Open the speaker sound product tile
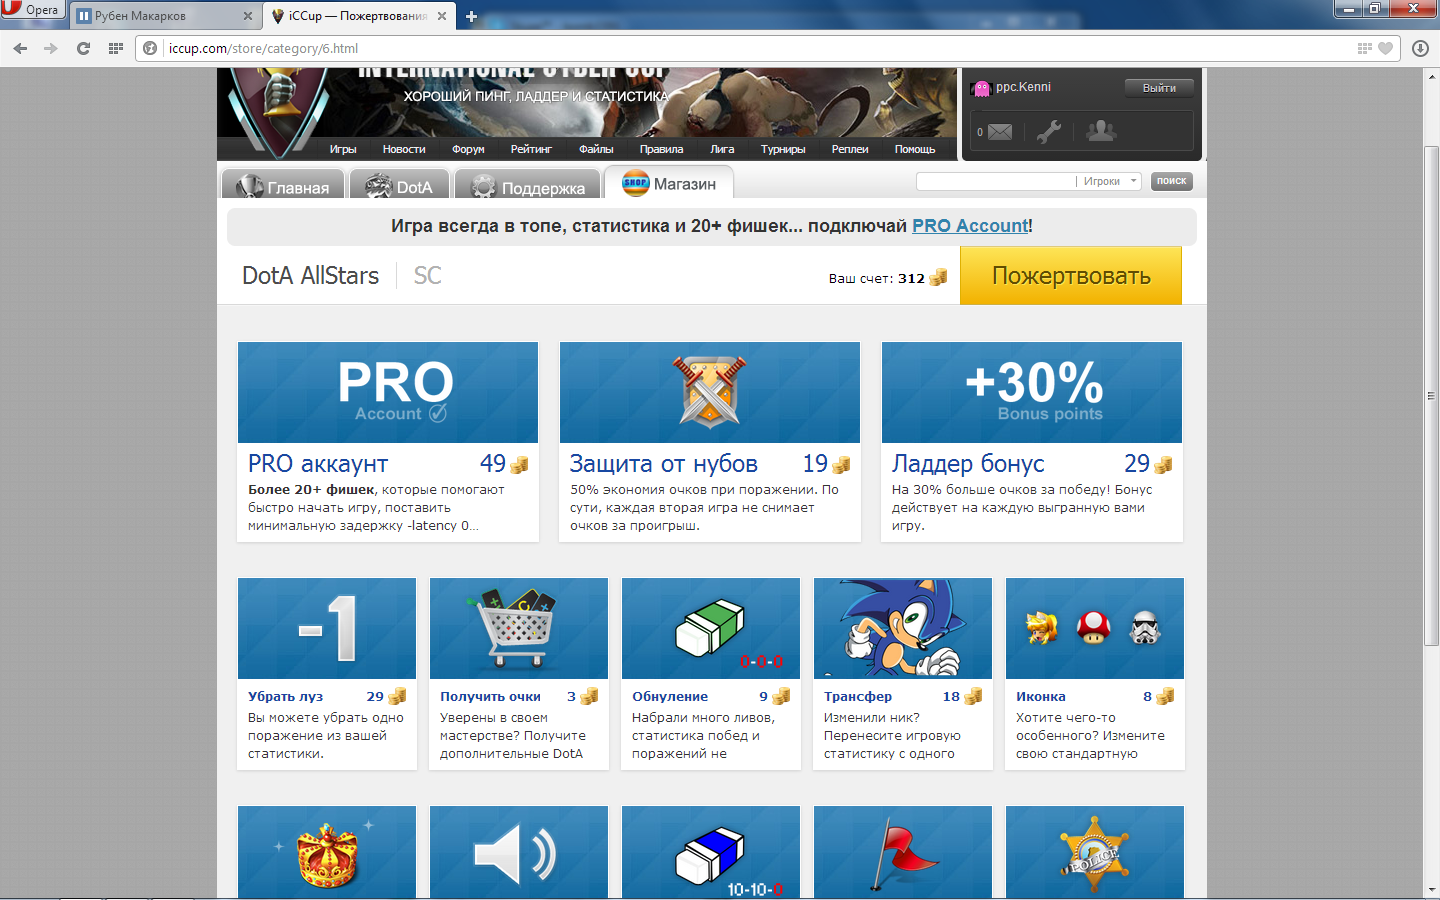 pos(519,852)
